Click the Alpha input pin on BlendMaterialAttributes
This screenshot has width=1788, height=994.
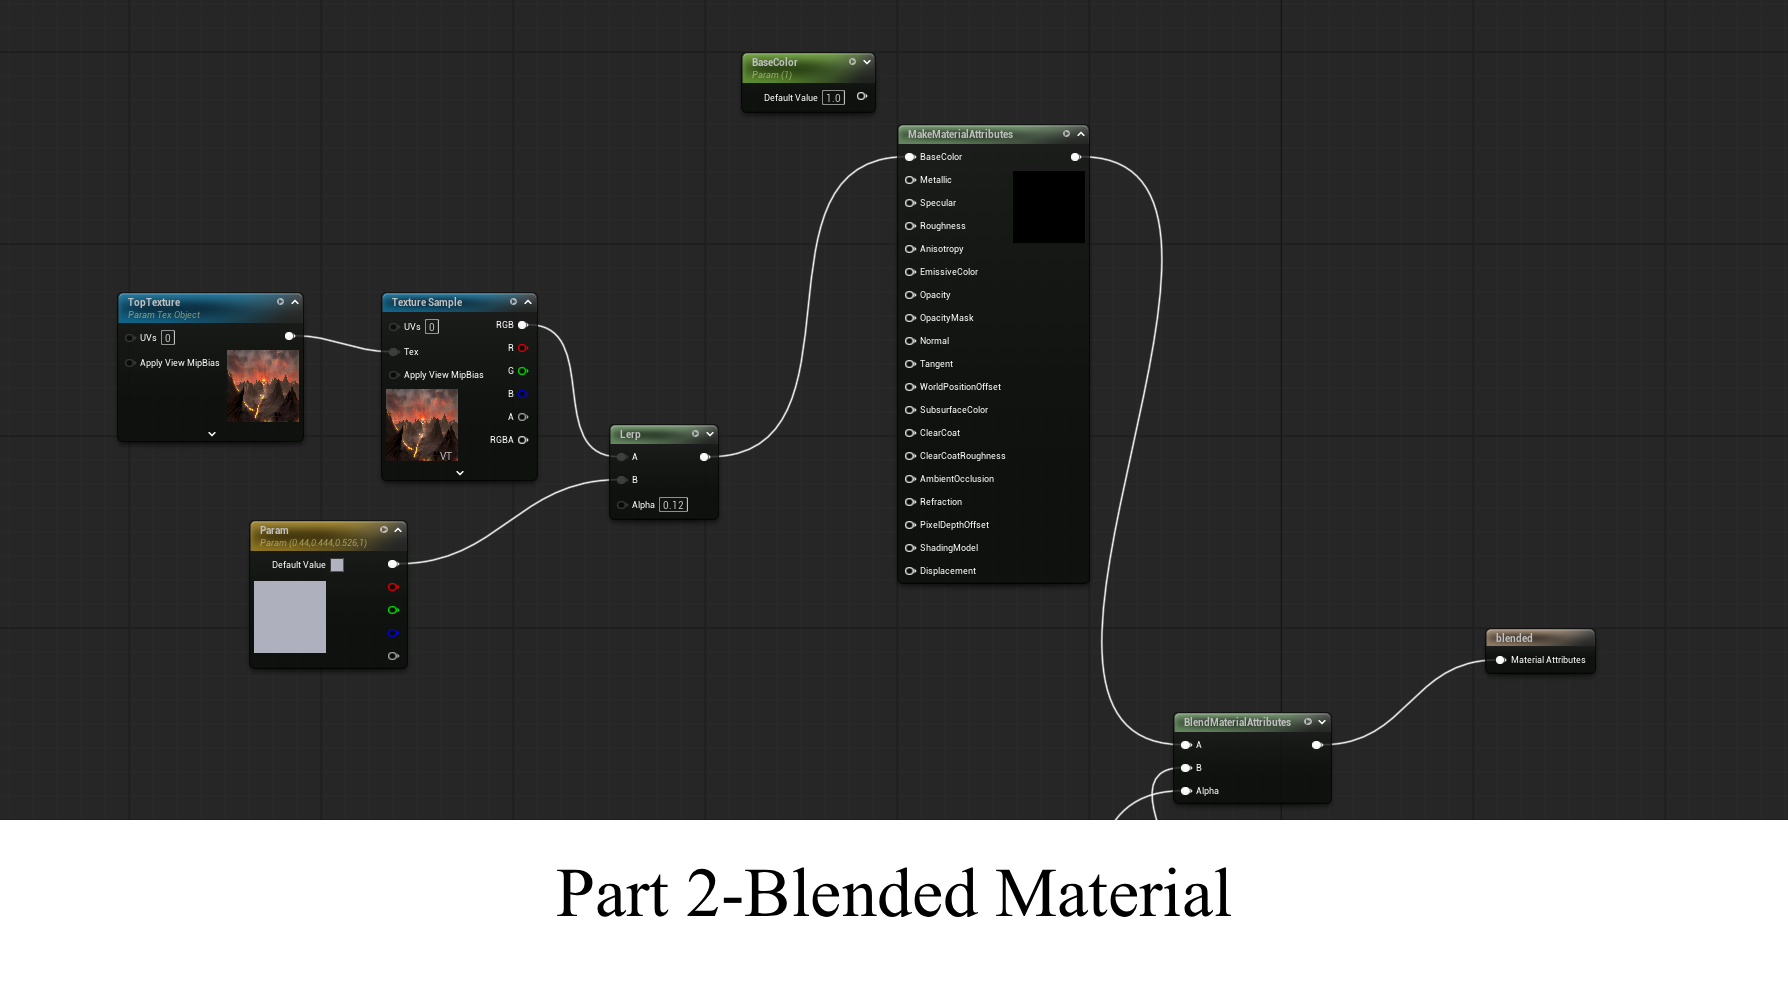(1186, 791)
